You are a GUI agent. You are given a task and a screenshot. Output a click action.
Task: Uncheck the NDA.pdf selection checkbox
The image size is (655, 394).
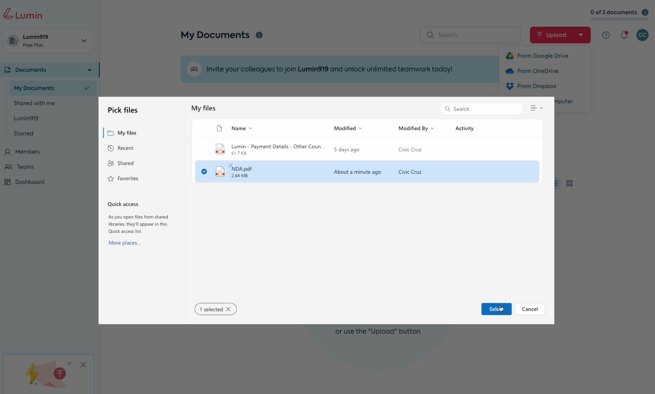(204, 171)
